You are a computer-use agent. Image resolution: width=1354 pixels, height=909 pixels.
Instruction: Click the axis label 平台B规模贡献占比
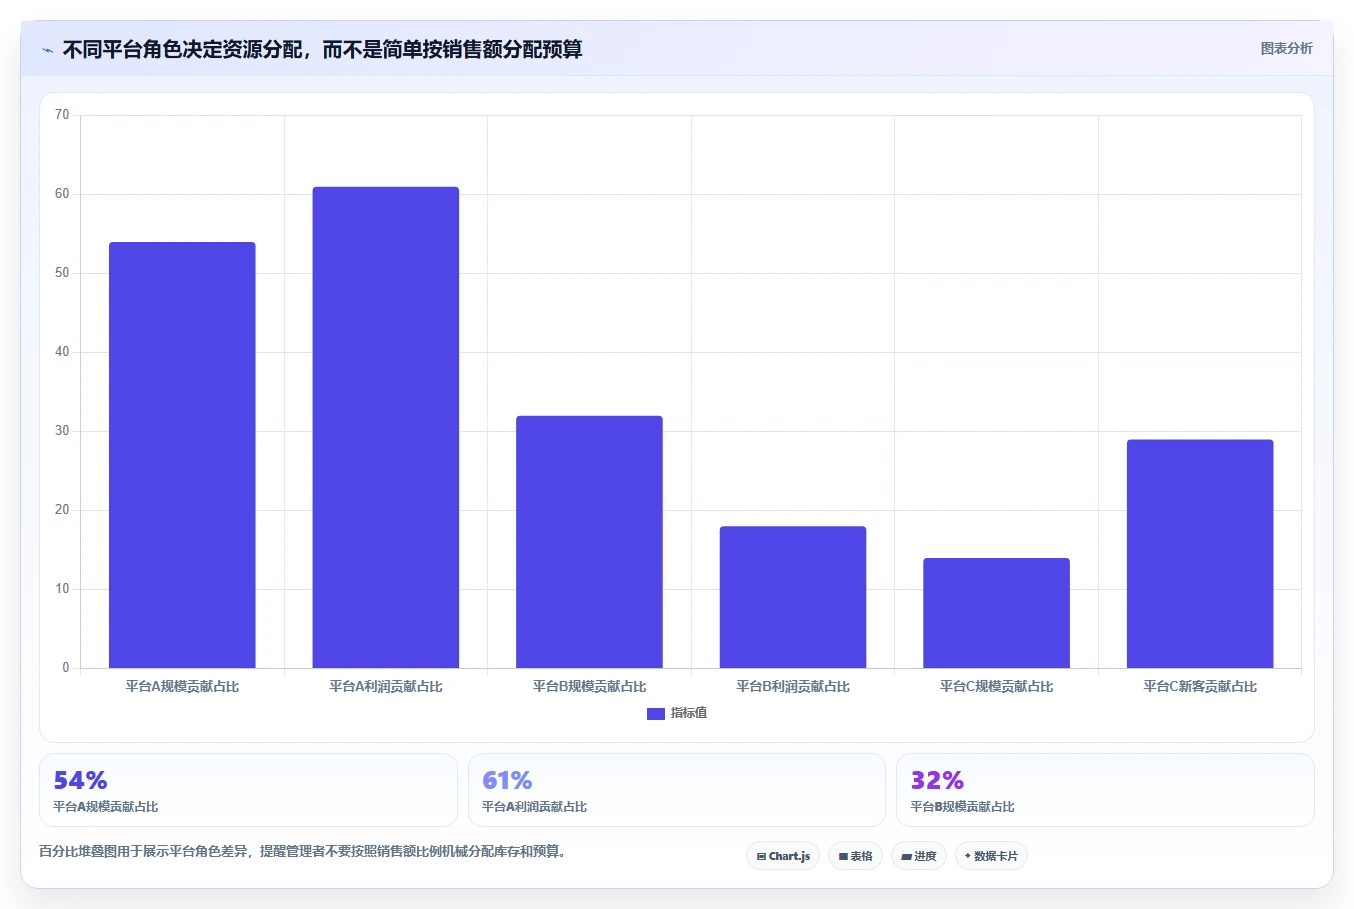tap(589, 687)
